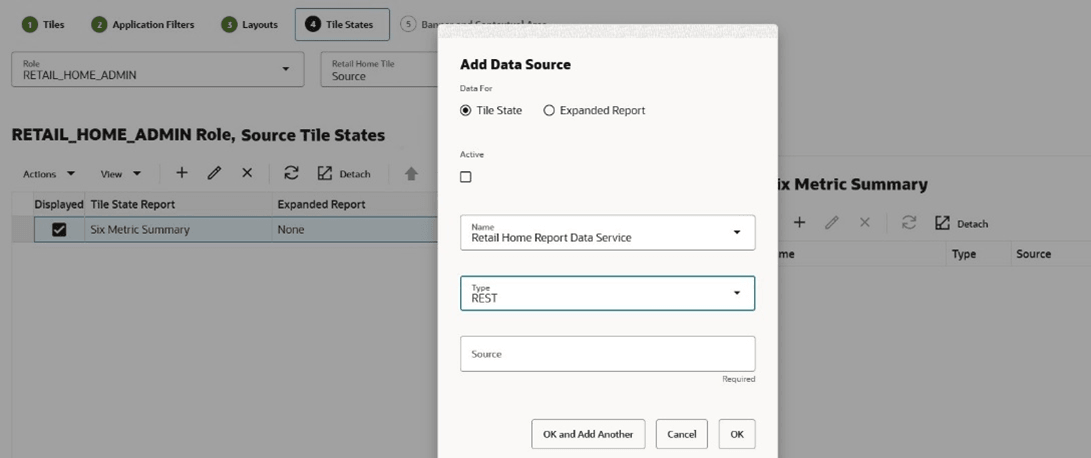The image size is (1091, 458).
Task: Add a data source in the Six Metric Summary panel
Action: point(799,223)
